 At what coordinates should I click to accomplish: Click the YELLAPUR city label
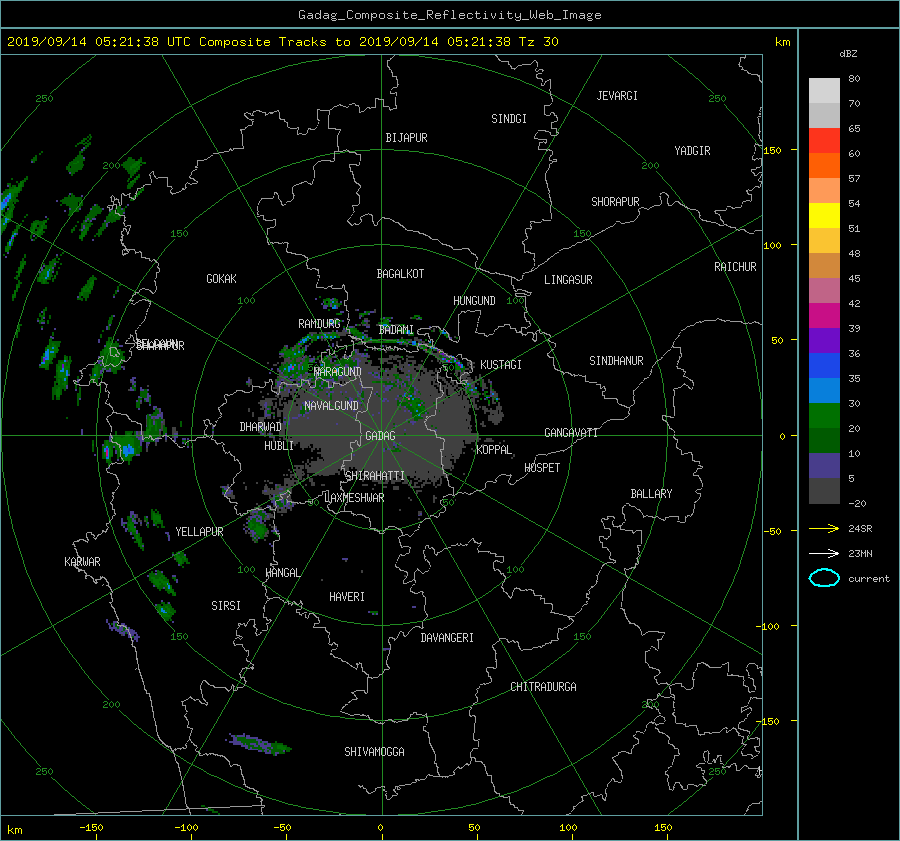point(199,532)
